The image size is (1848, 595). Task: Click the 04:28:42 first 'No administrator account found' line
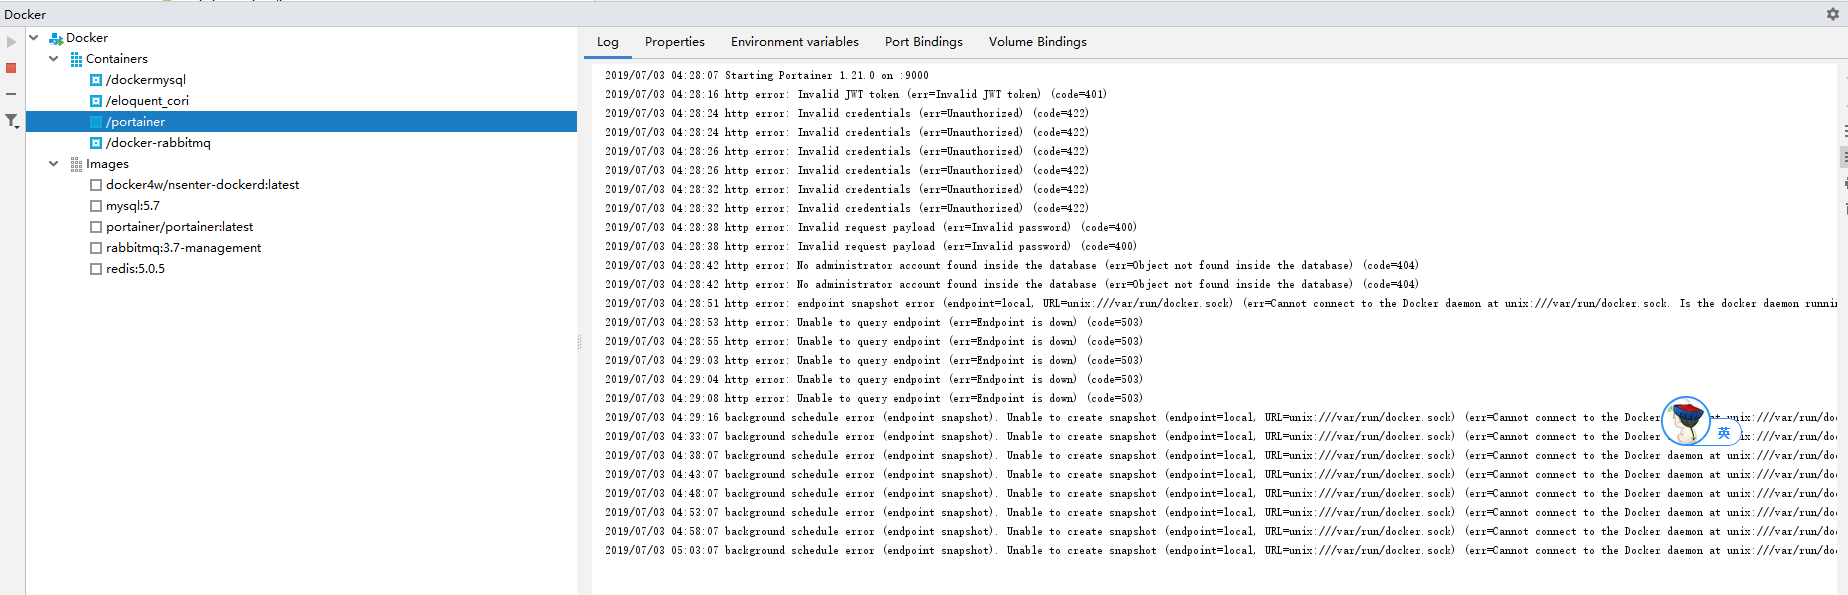[x=1012, y=265]
